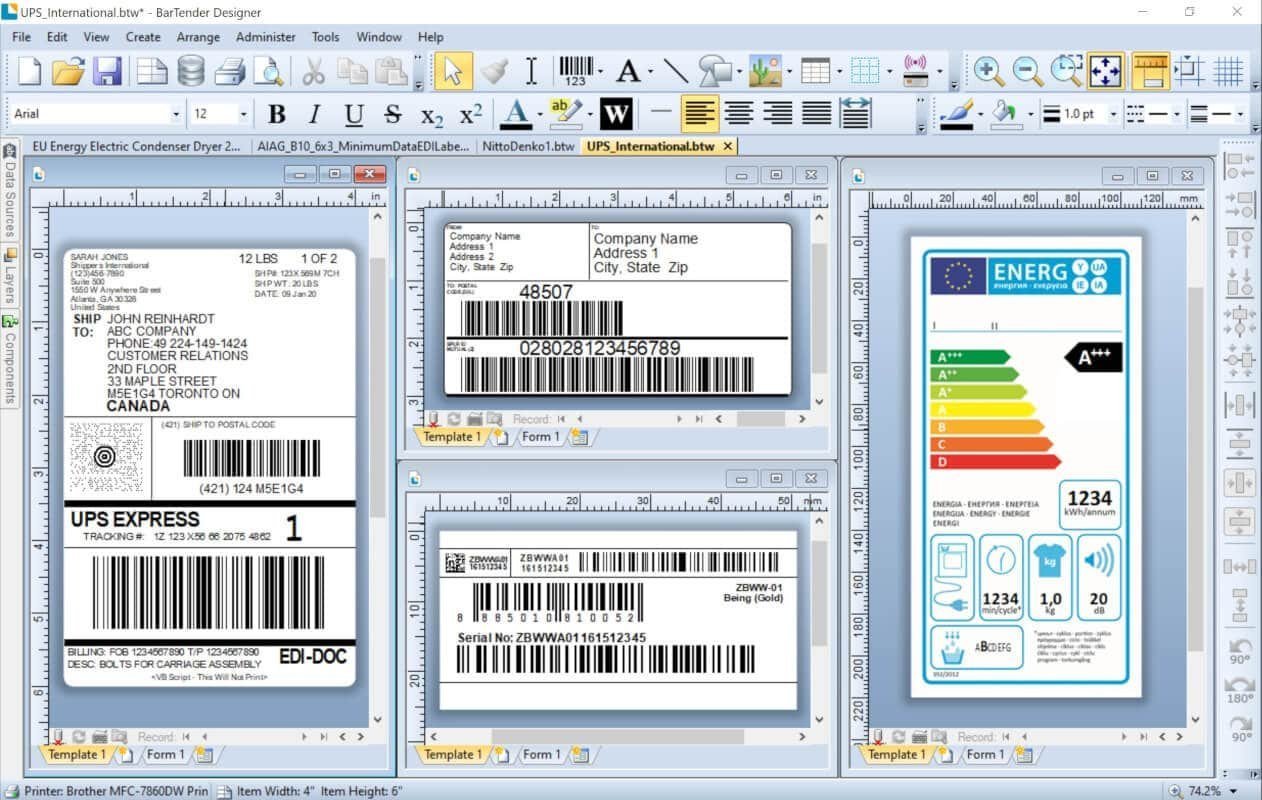Open the Arial font family dropdown
The height and width of the screenshot is (800, 1262).
pos(177,113)
